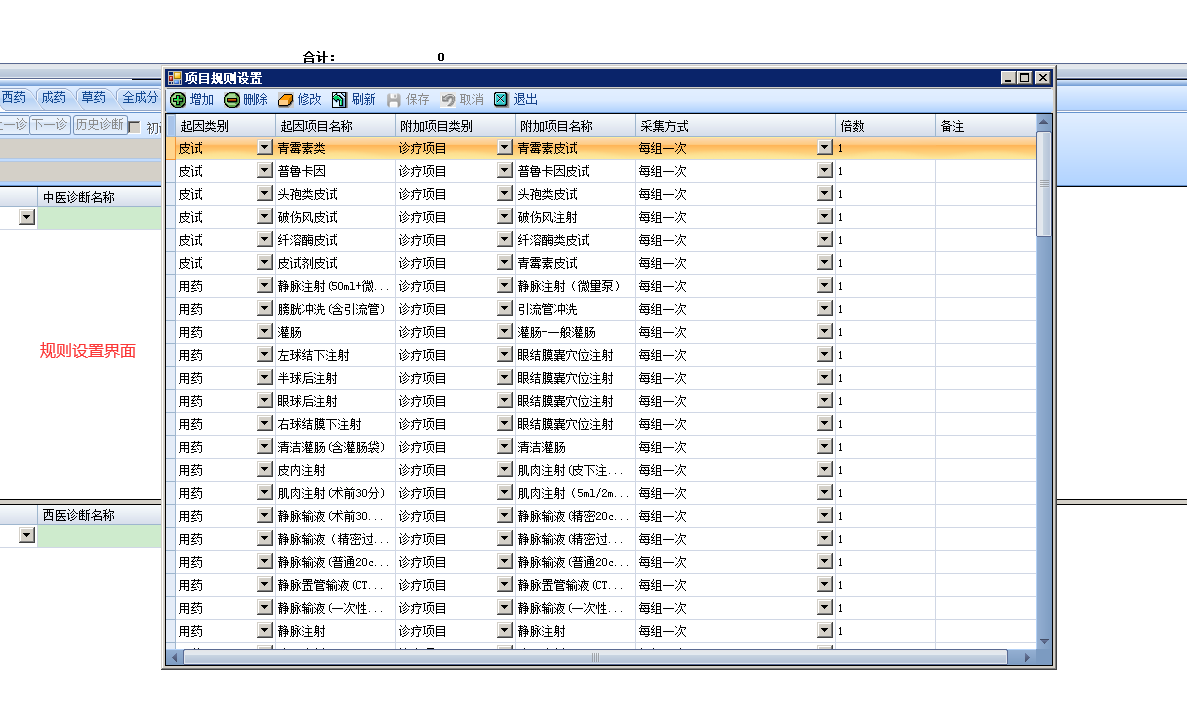The width and height of the screenshot is (1187, 707).
Task: Select the 青霉素类 cell
Action: (x=335, y=148)
